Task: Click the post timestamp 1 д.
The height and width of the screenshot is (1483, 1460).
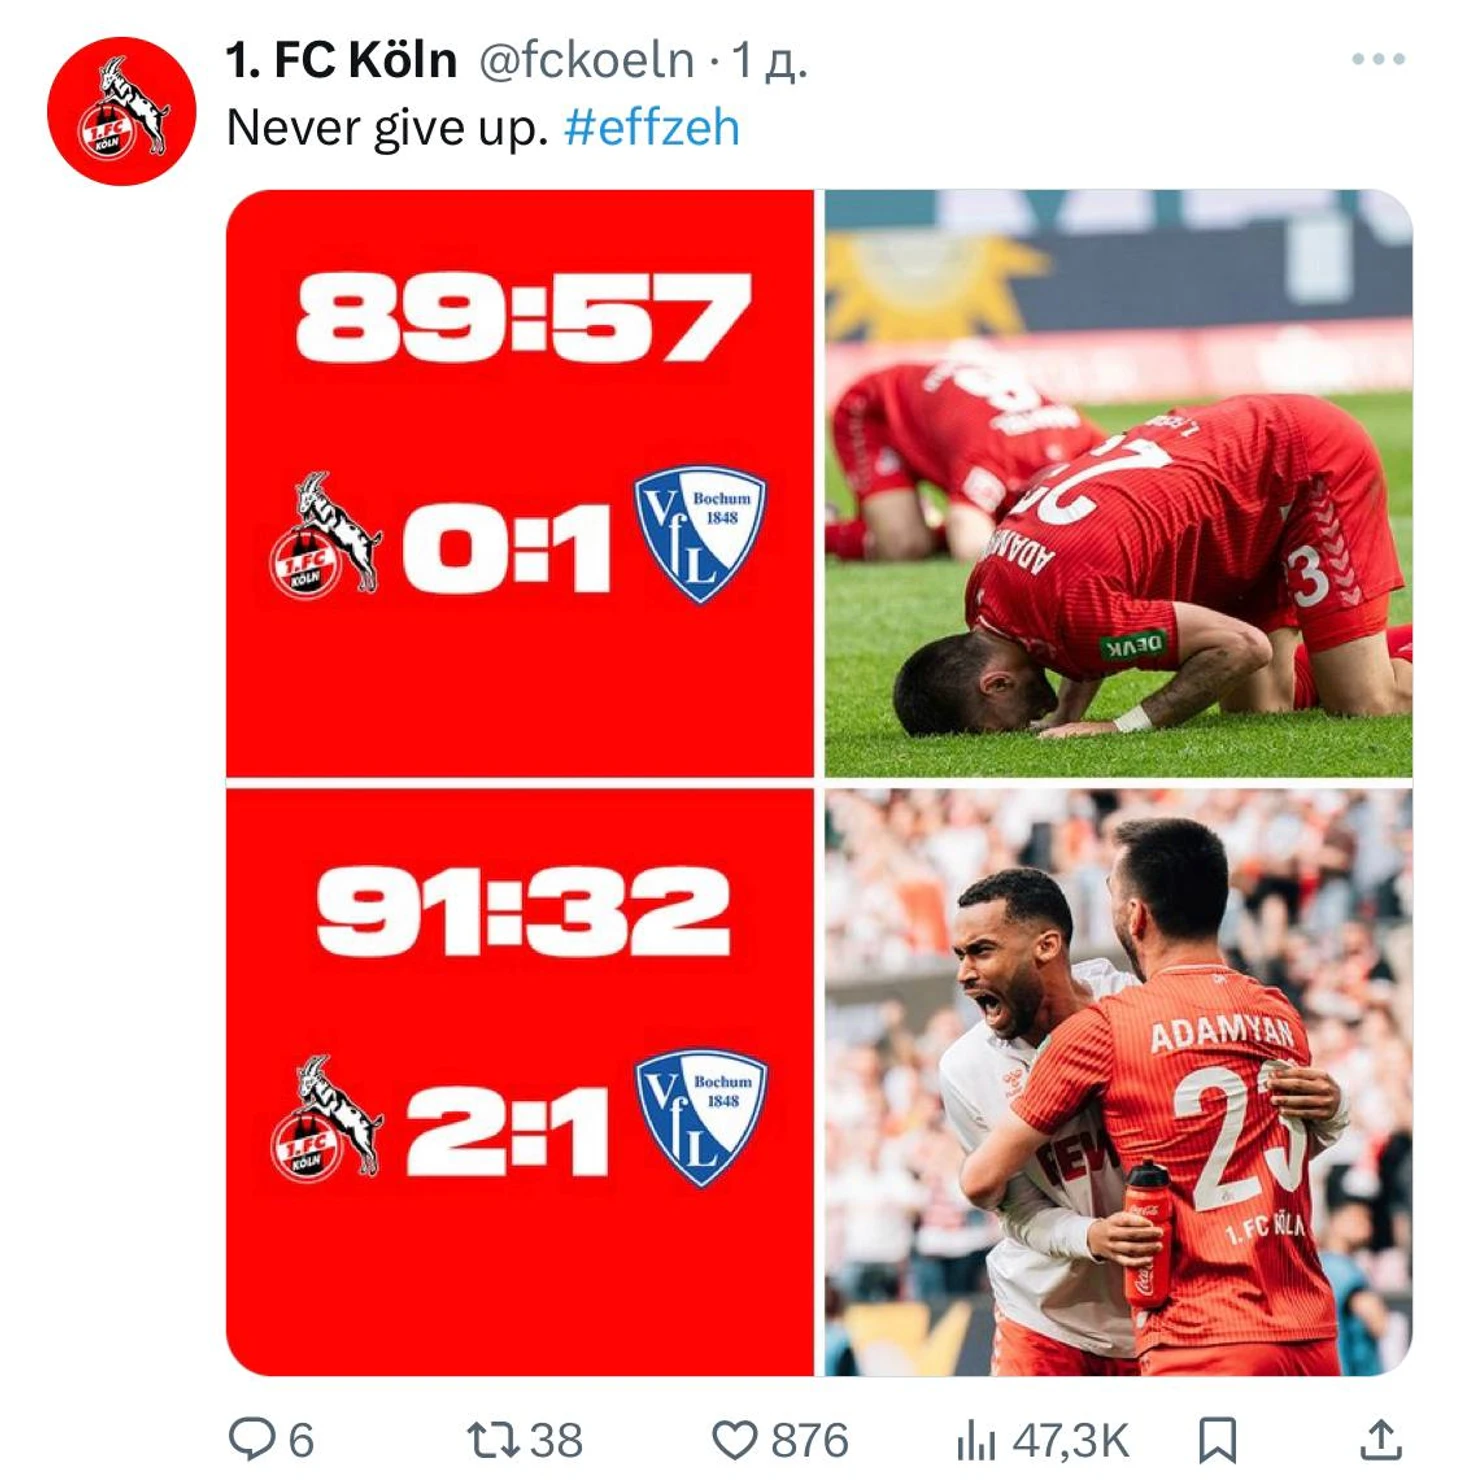Action: coord(769,60)
